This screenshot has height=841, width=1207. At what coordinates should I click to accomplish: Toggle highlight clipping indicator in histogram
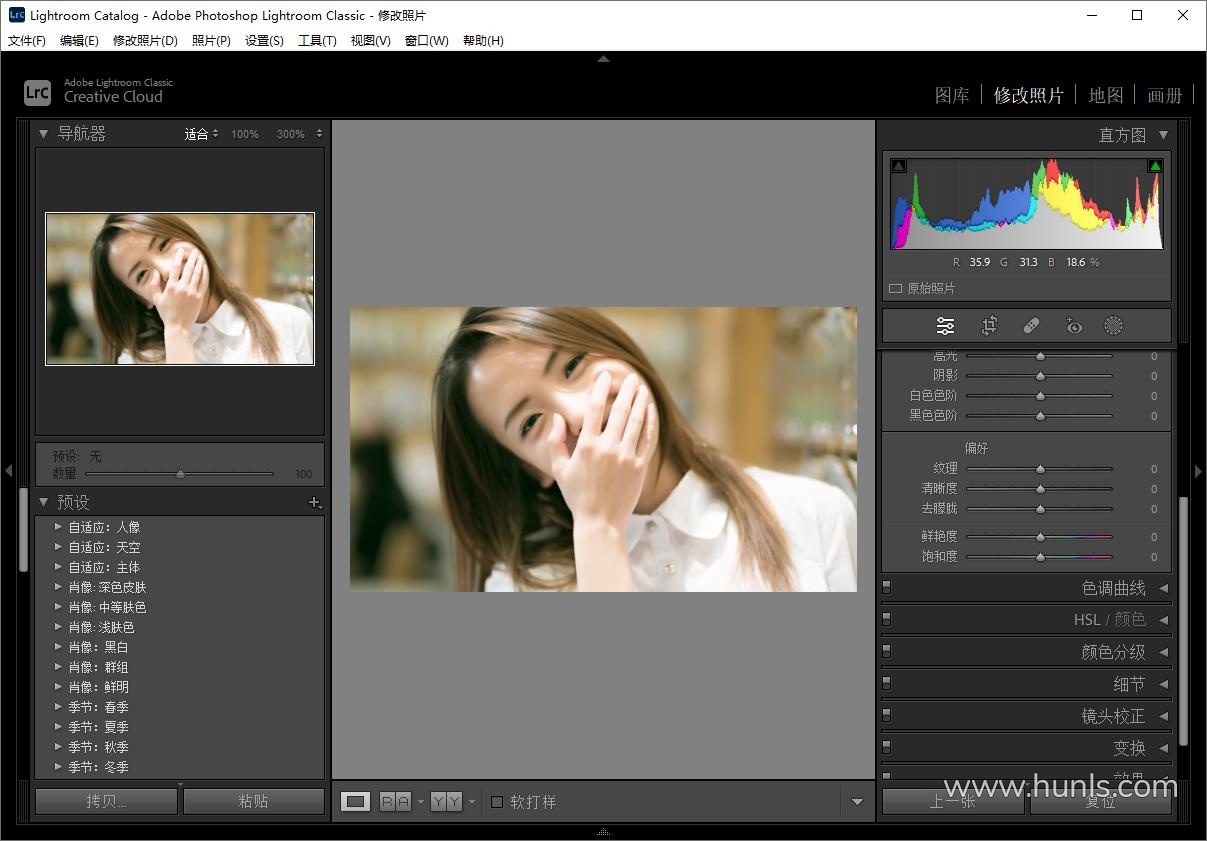click(1155, 166)
